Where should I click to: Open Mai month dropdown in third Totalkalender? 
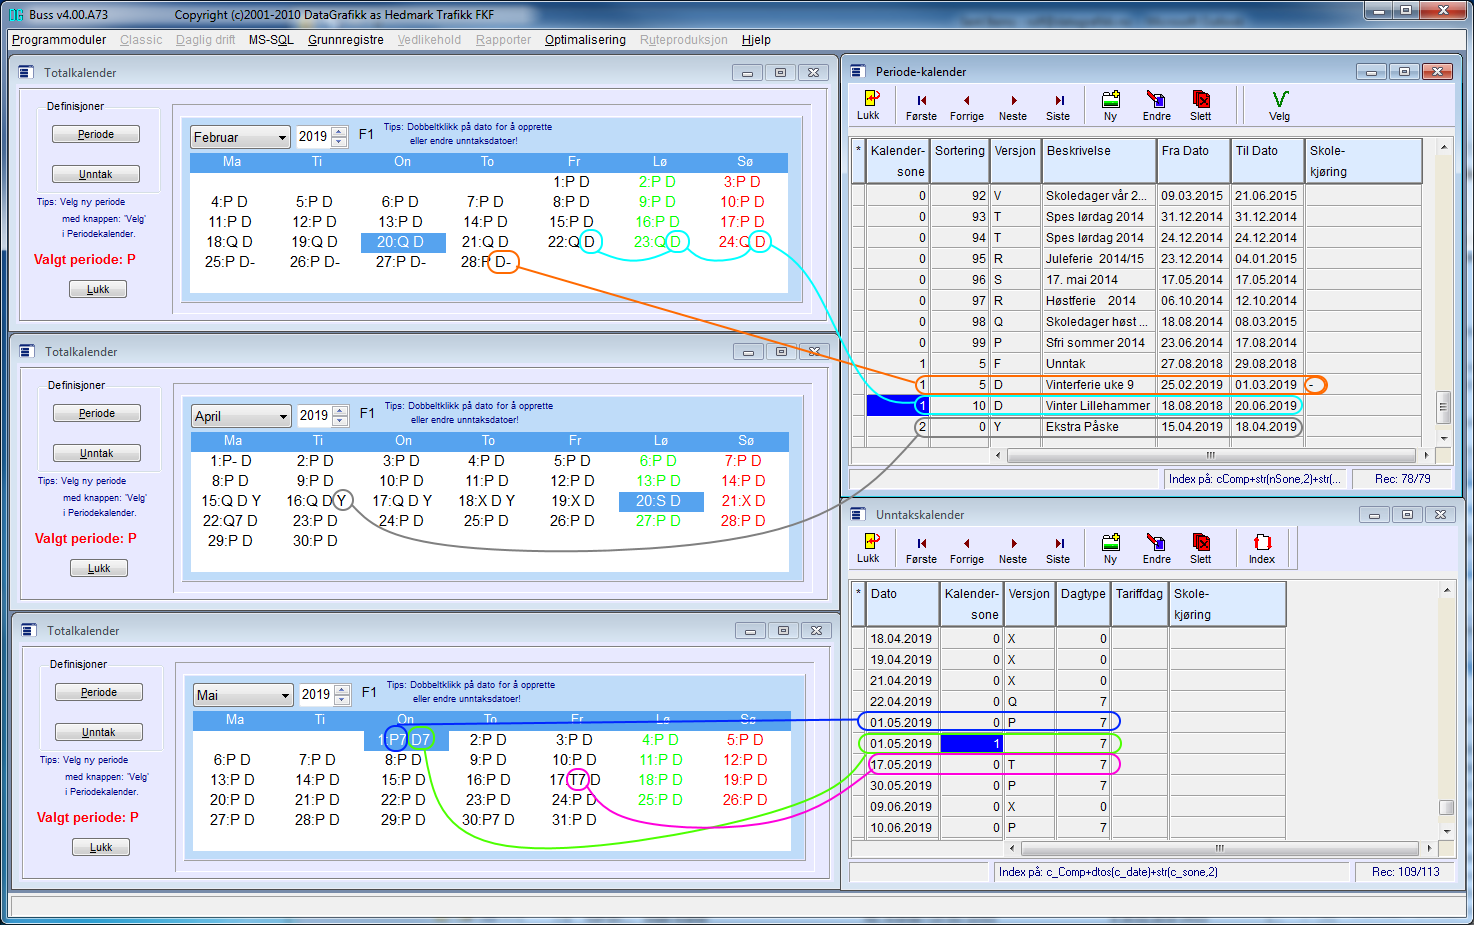tap(285, 695)
